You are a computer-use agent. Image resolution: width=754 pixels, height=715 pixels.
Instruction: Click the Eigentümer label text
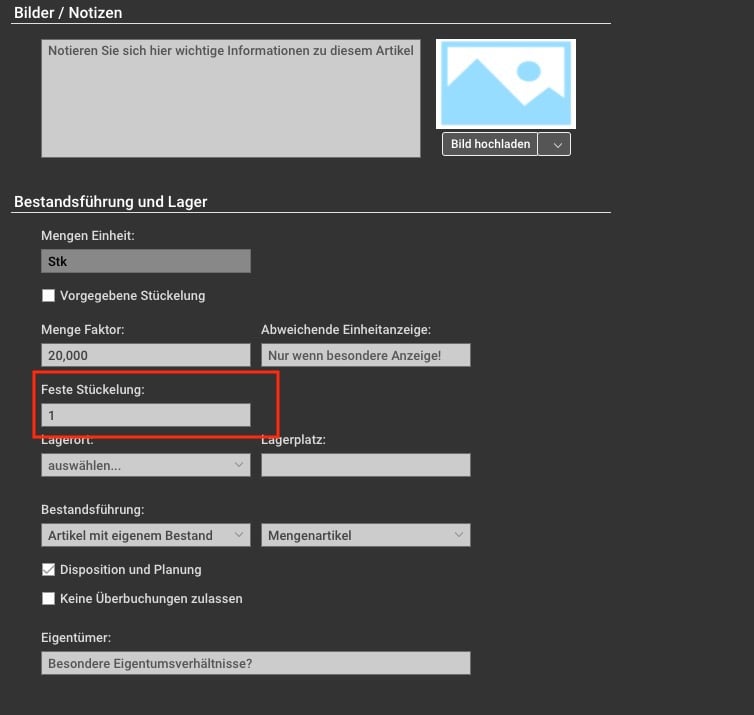click(x=76, y=637)
